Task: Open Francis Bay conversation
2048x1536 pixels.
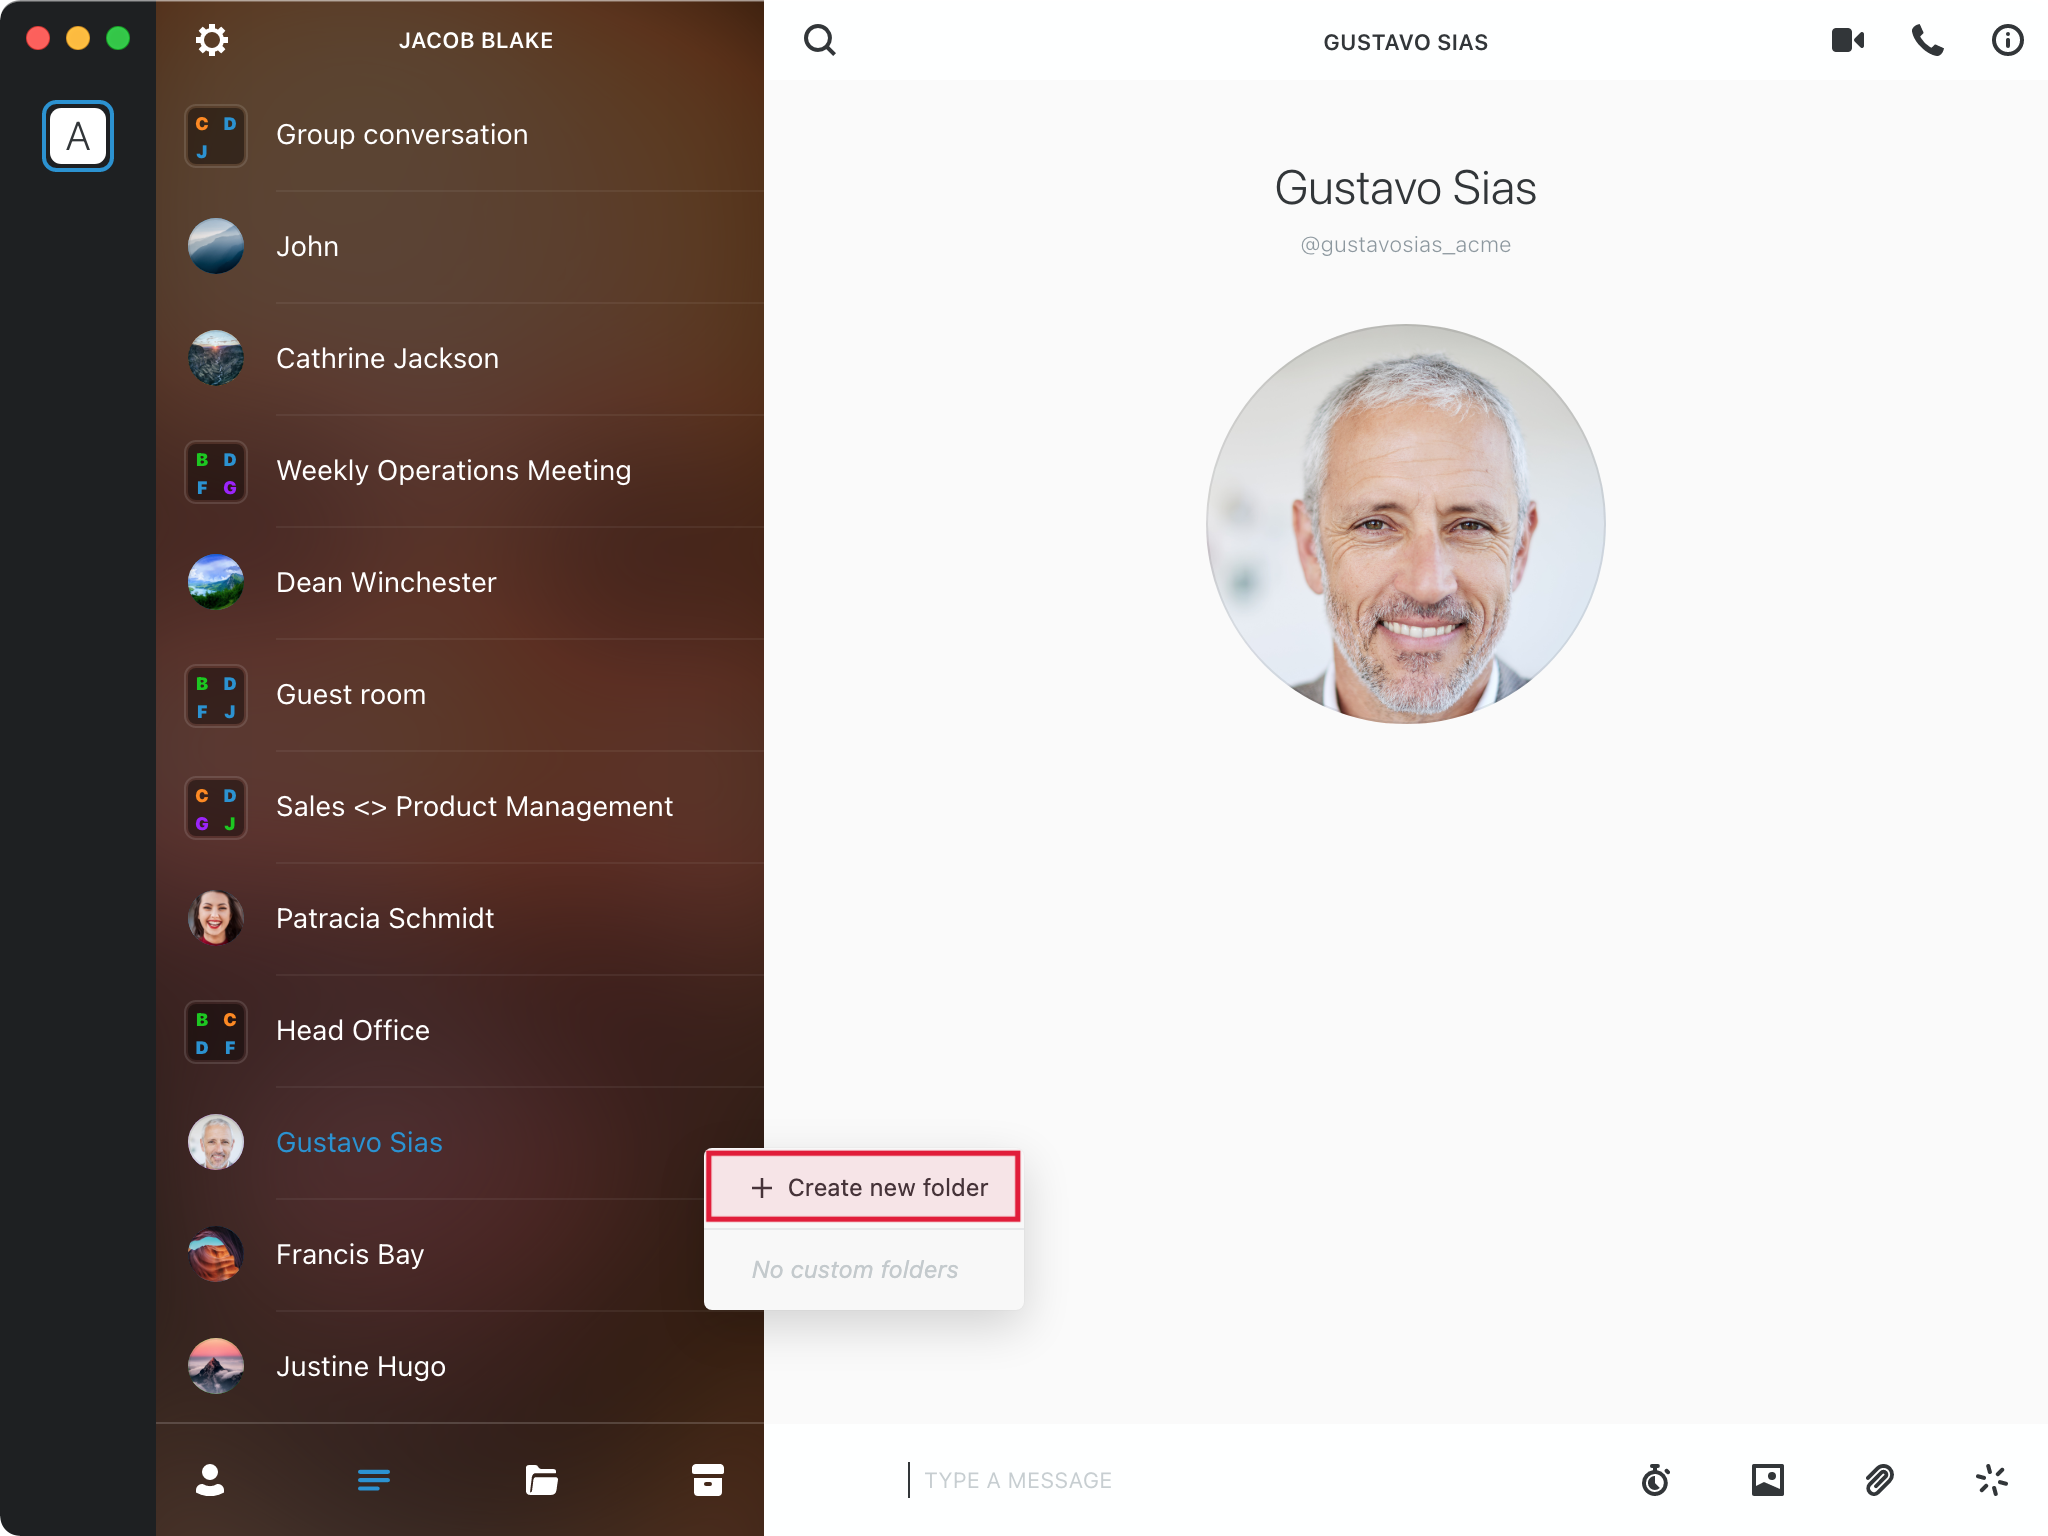Action: click(x=460, y=1255)
